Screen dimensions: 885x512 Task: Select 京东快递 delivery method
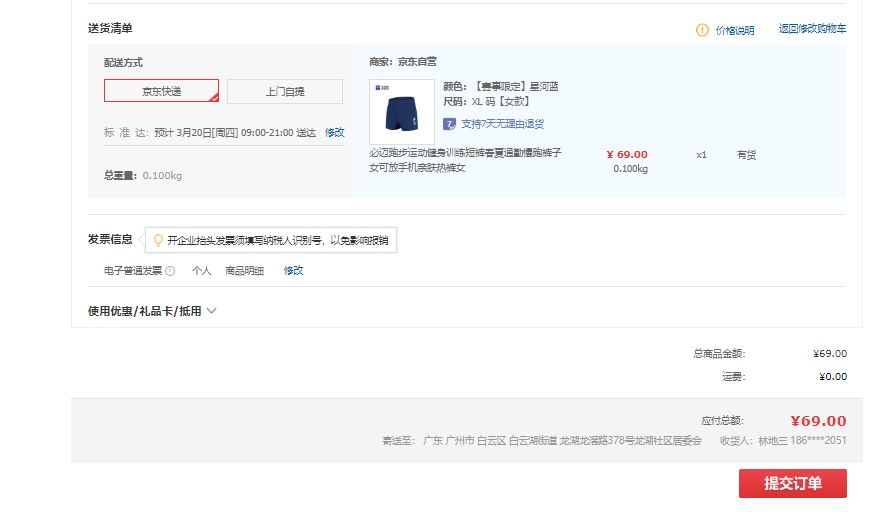click(161, 91)
